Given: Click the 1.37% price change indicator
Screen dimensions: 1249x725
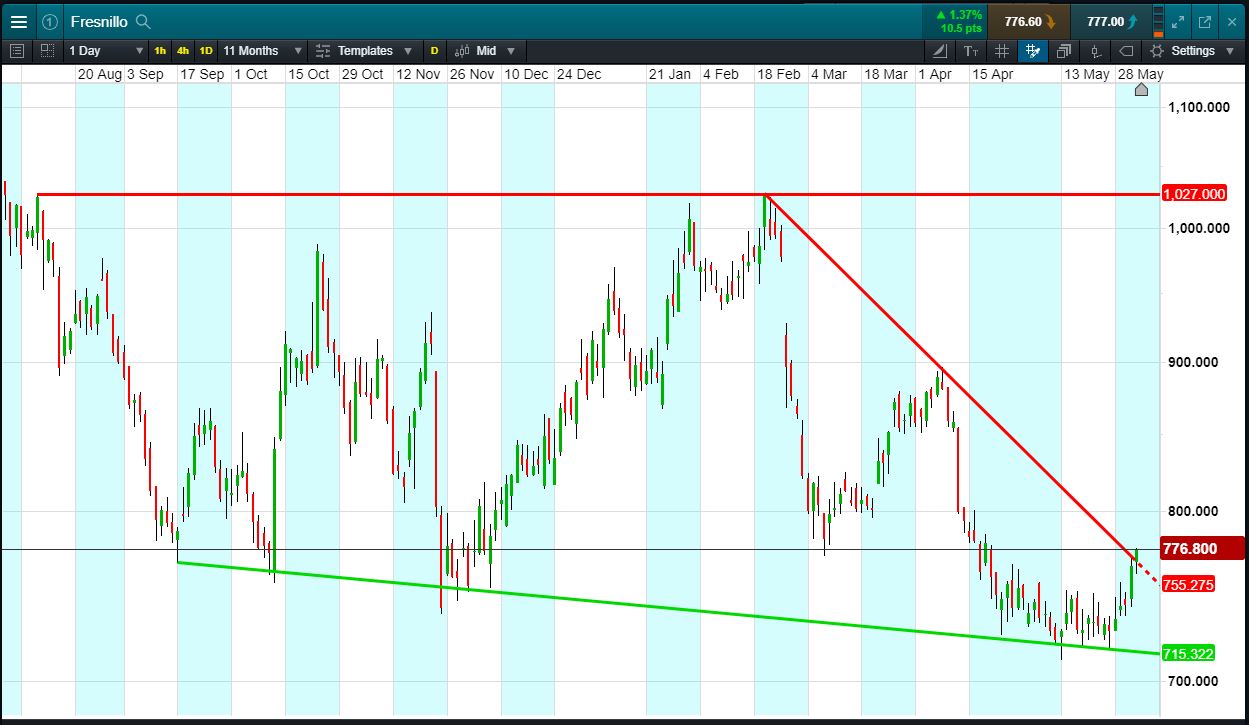Looking at the screenshot, I should pyautogui.click(x=958, y=21).
